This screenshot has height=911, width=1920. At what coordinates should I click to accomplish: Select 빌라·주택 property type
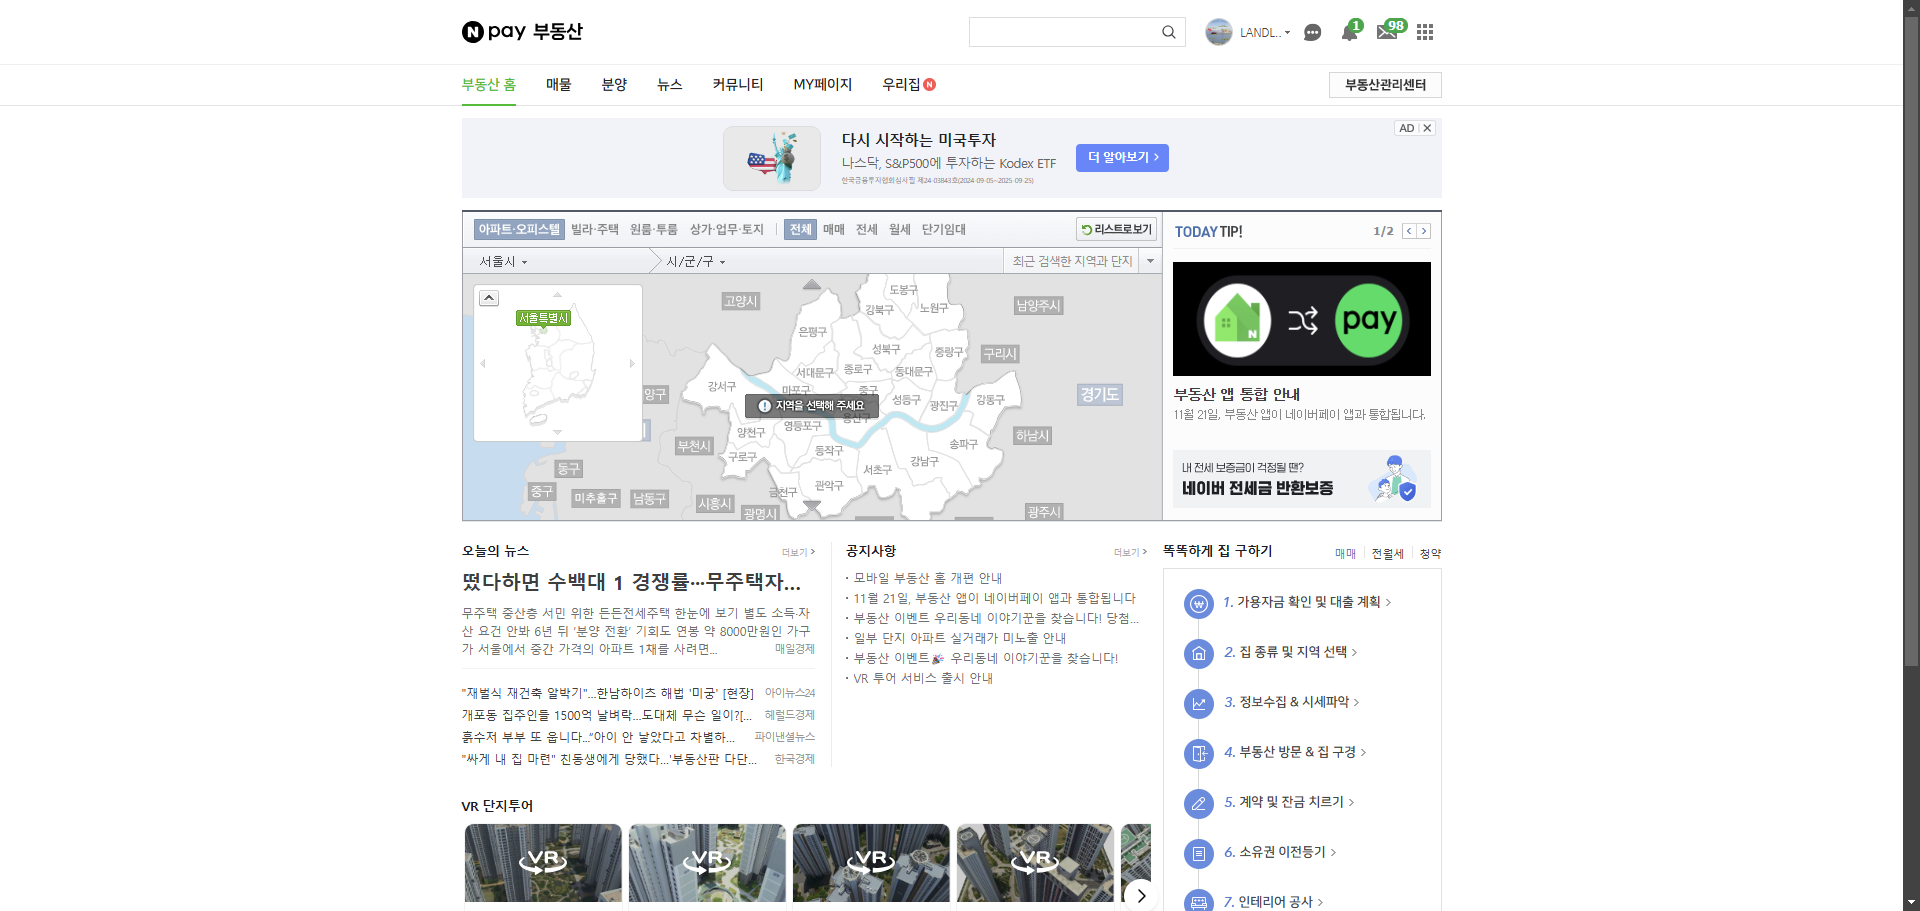(x=595, y=229)
